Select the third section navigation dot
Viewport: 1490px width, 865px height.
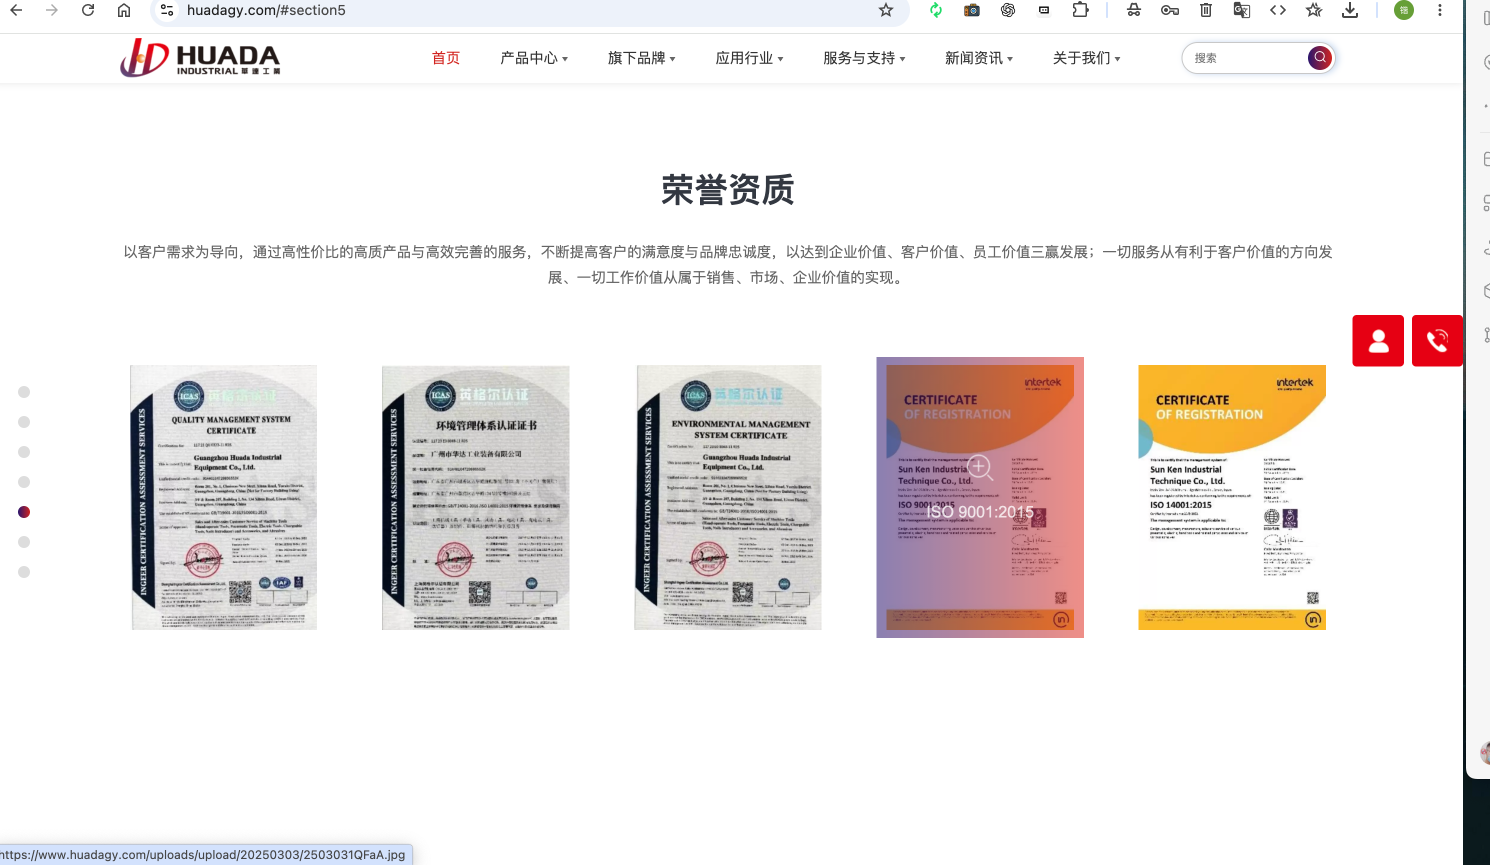(24, 452)
